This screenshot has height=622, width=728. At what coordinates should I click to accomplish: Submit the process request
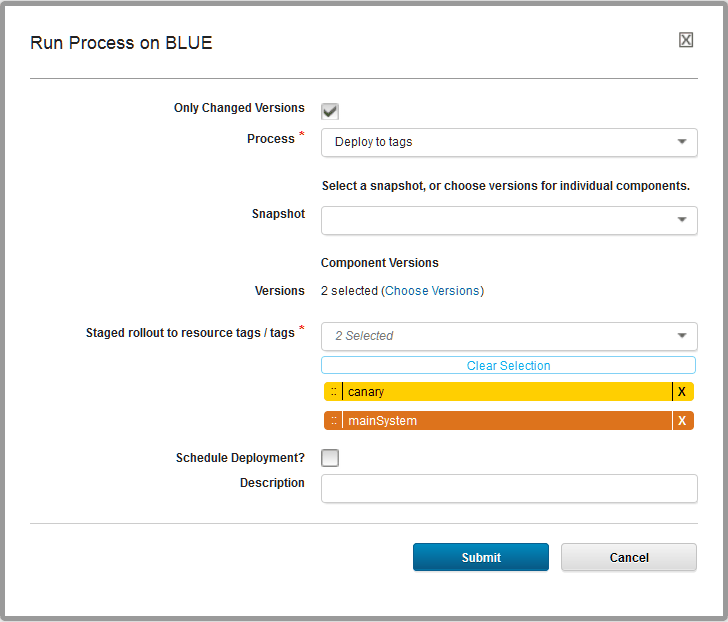(x=481, y=557)
